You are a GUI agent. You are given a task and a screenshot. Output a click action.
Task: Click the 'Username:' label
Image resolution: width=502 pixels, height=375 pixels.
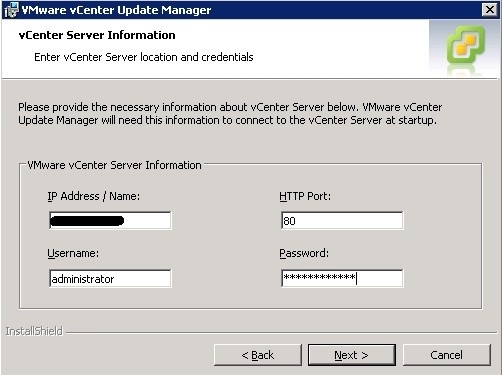(73, 253)
